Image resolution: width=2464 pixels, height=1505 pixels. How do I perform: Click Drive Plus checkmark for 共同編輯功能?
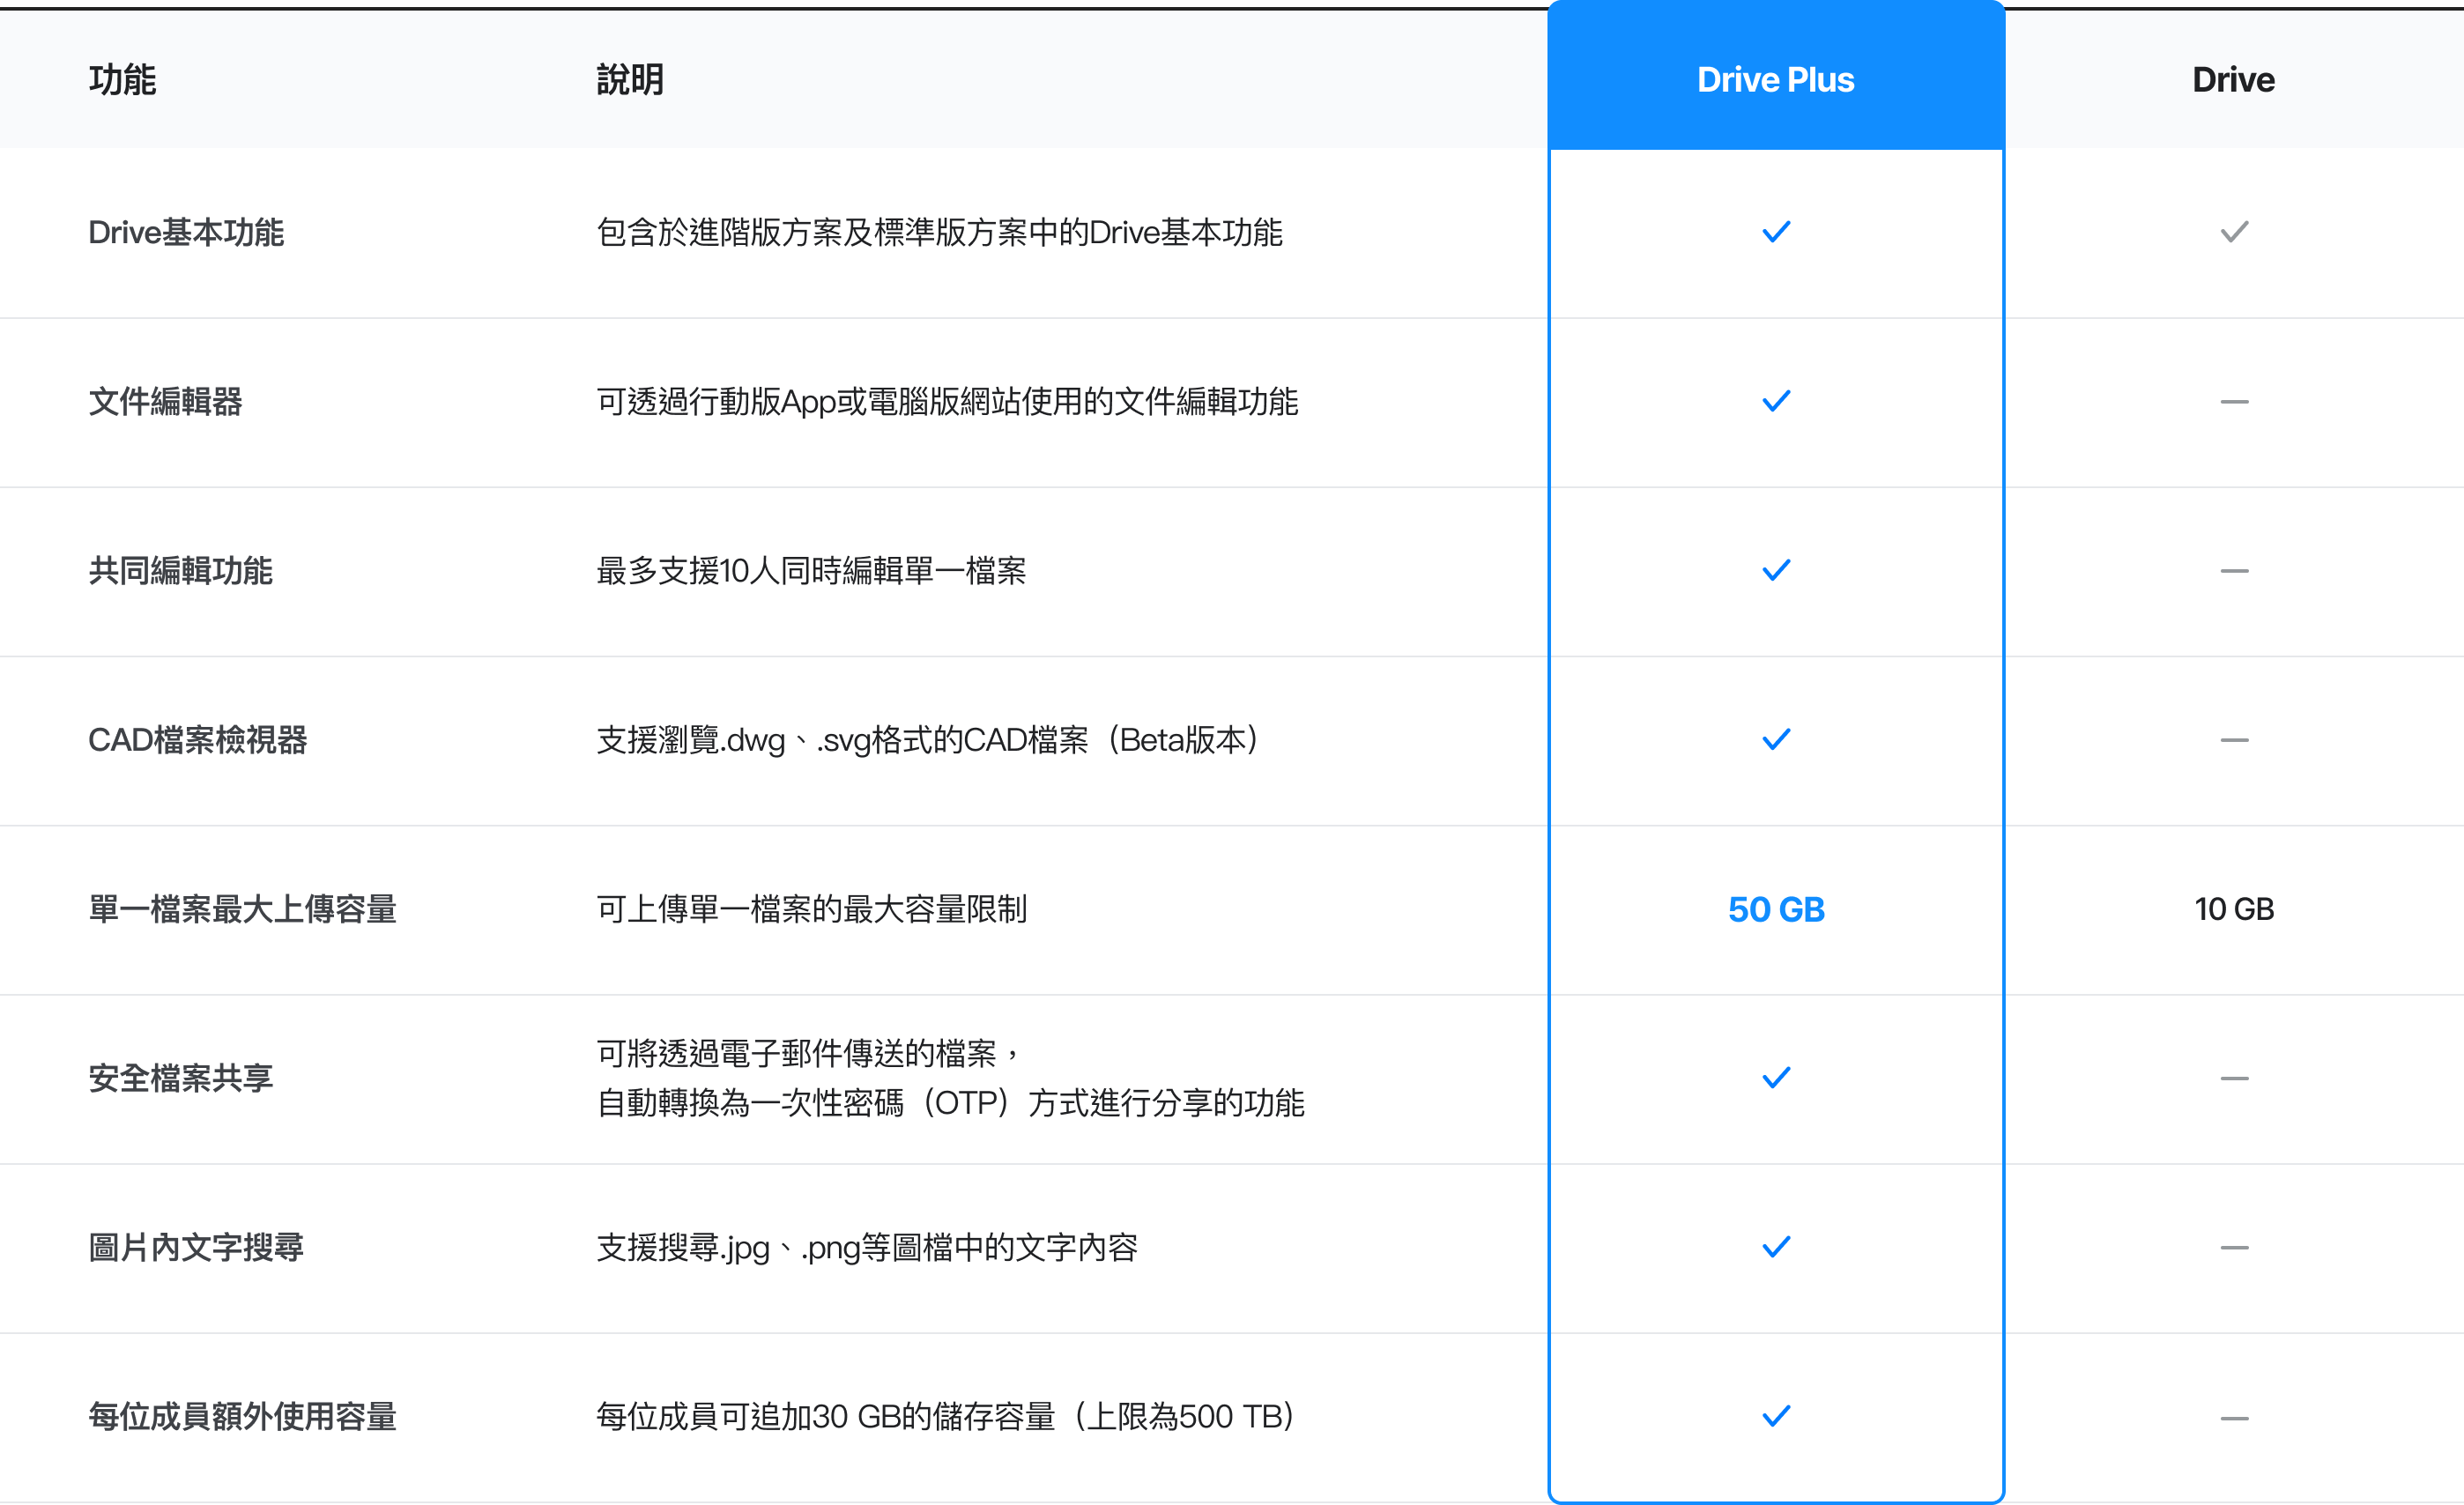click(1775, 570)
